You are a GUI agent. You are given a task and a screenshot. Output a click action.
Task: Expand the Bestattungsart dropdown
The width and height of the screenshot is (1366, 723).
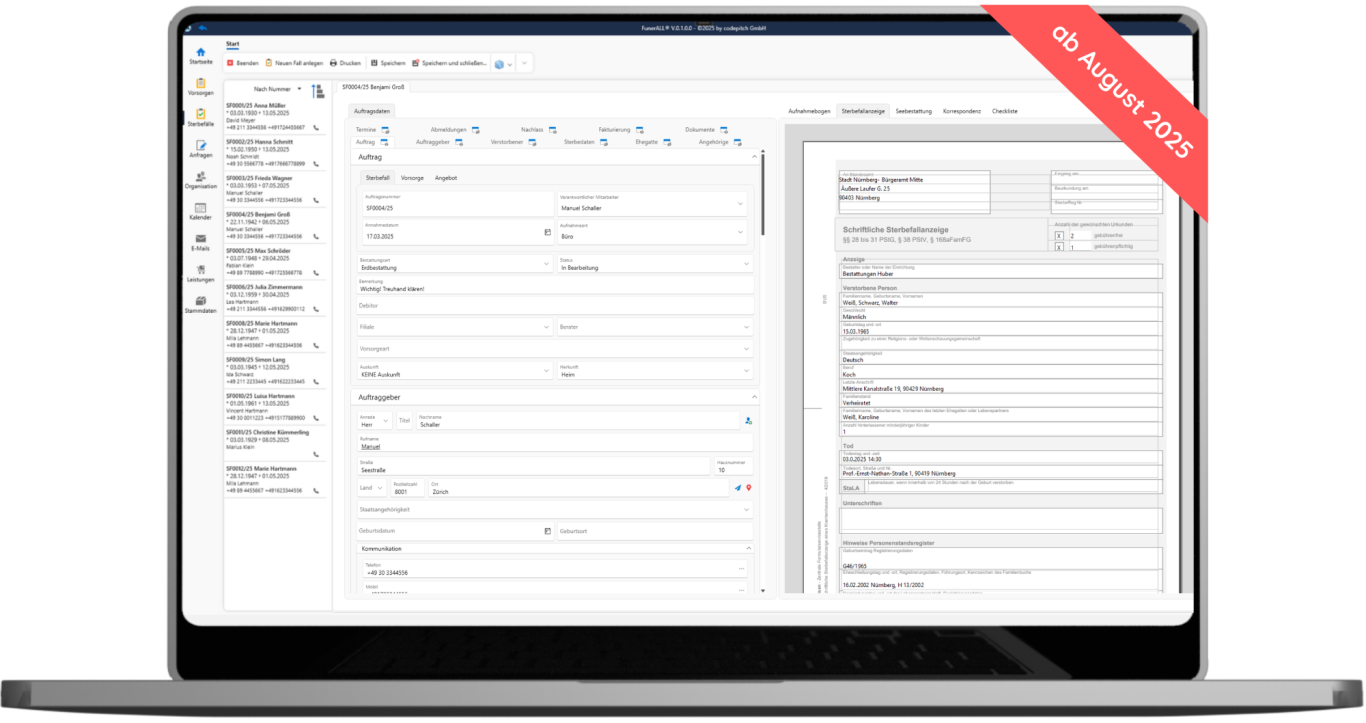pos(546,264)
